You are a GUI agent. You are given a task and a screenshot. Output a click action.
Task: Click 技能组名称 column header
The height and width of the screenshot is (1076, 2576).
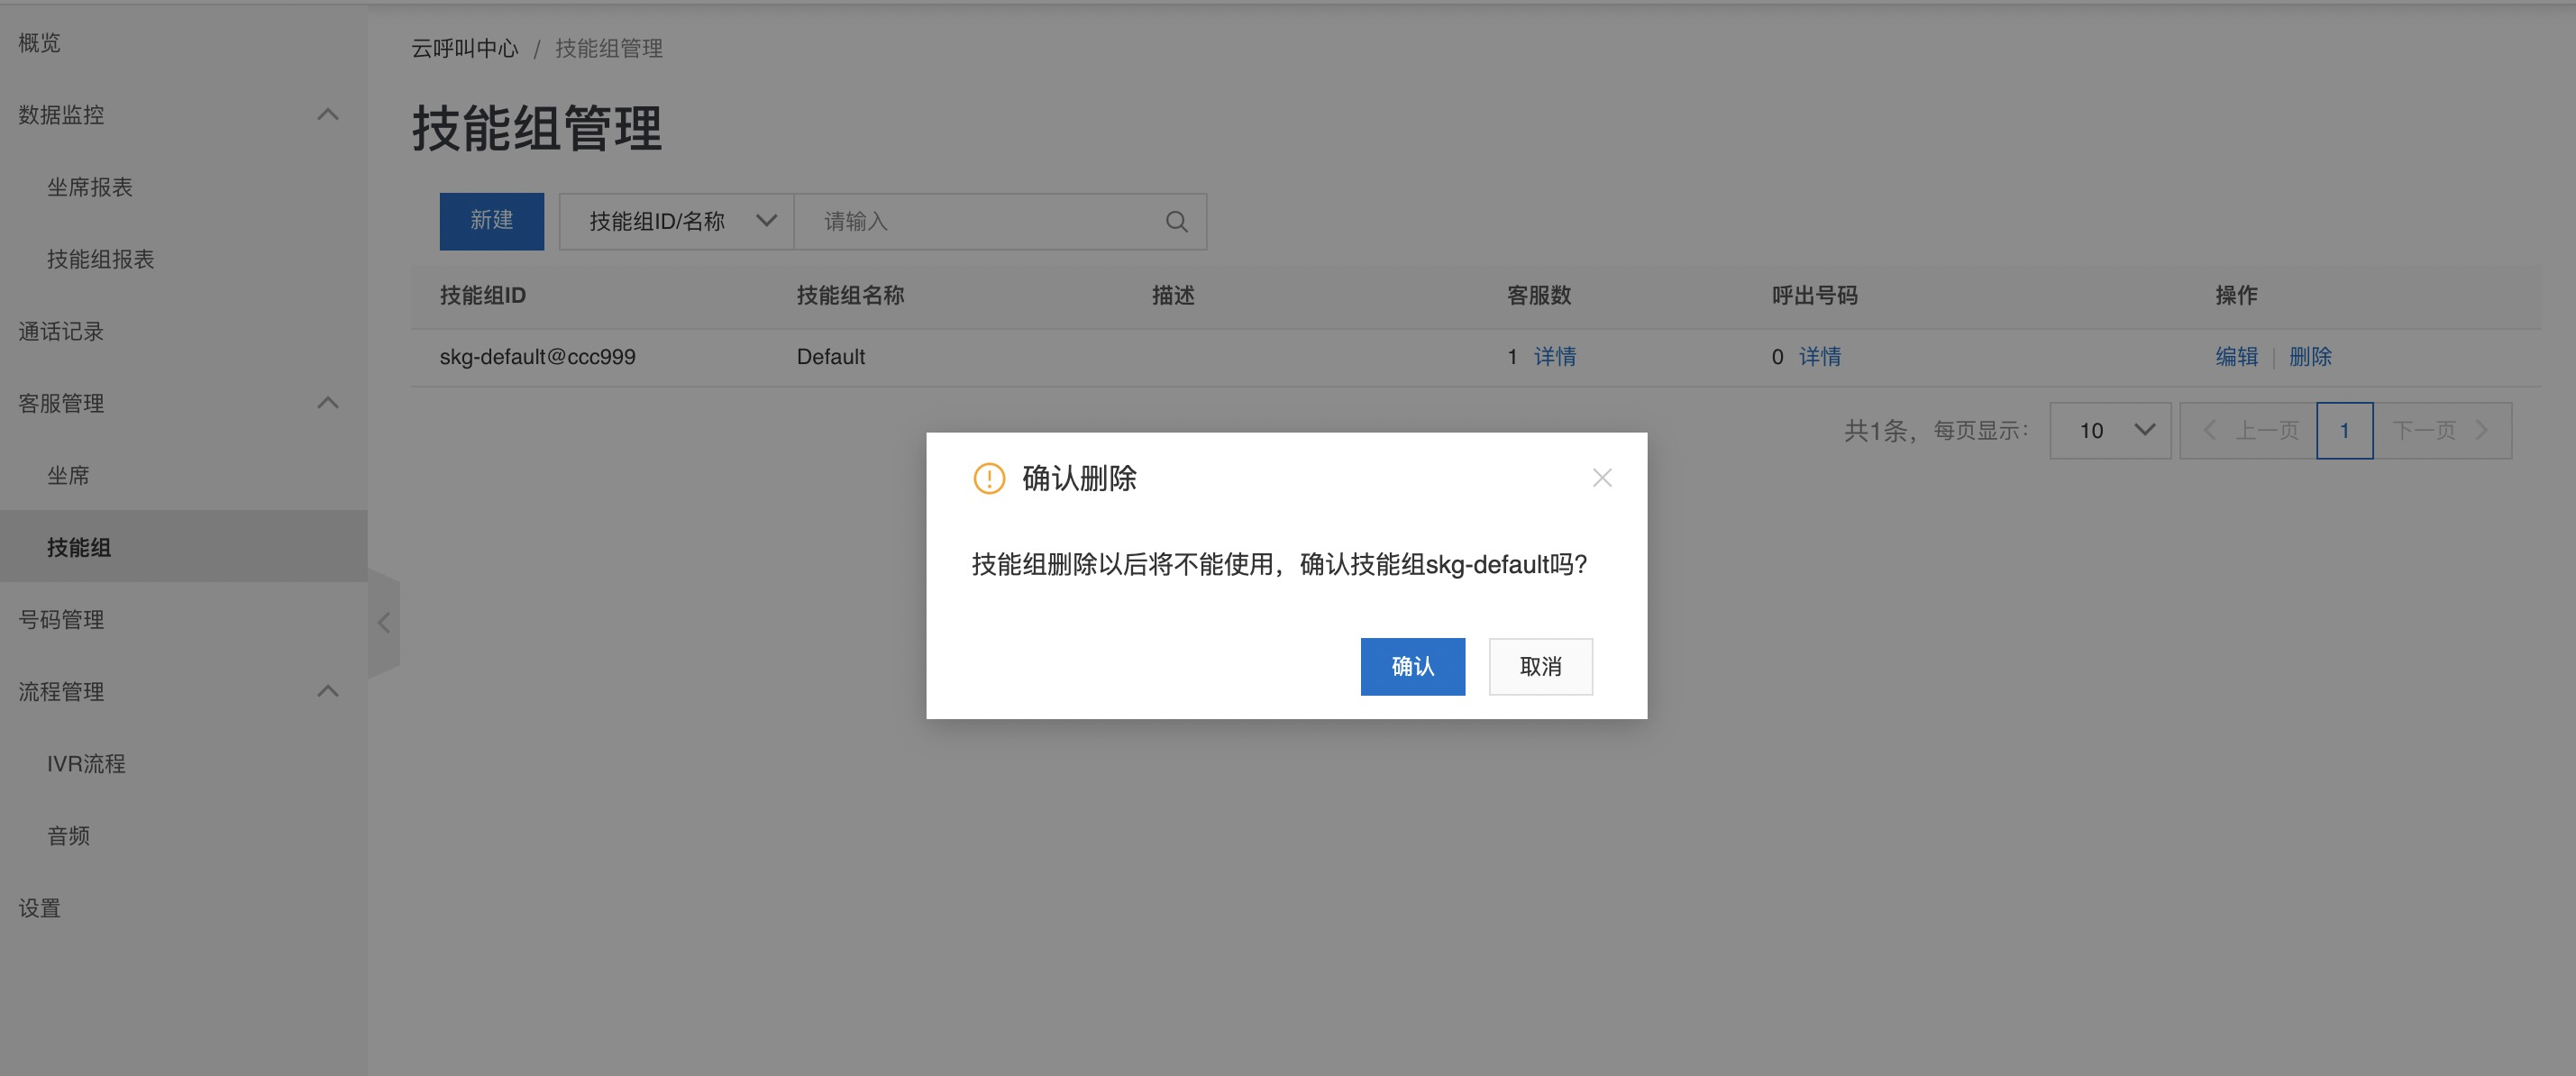(850, 295)
